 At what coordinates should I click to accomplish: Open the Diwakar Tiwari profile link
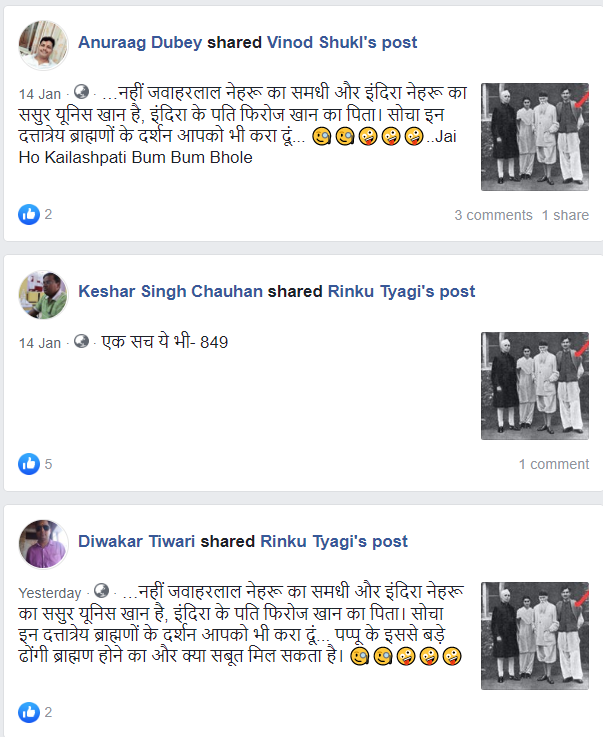136,541
